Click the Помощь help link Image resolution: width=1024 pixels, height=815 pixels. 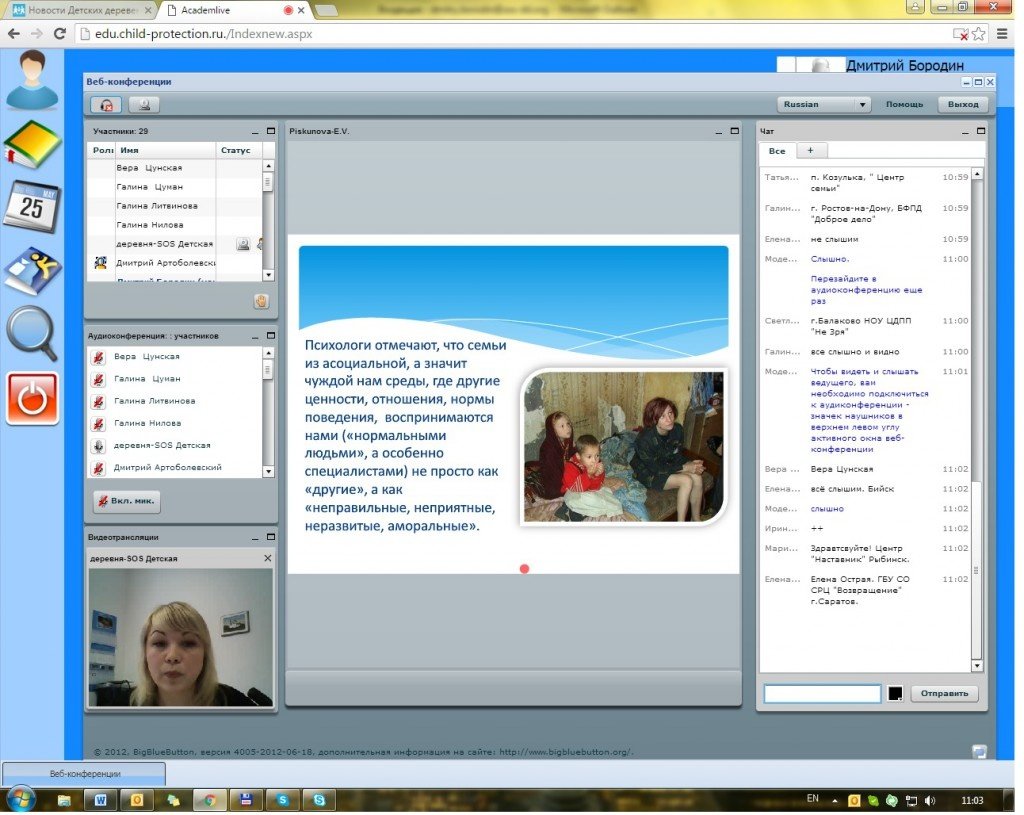coord(904,104)
